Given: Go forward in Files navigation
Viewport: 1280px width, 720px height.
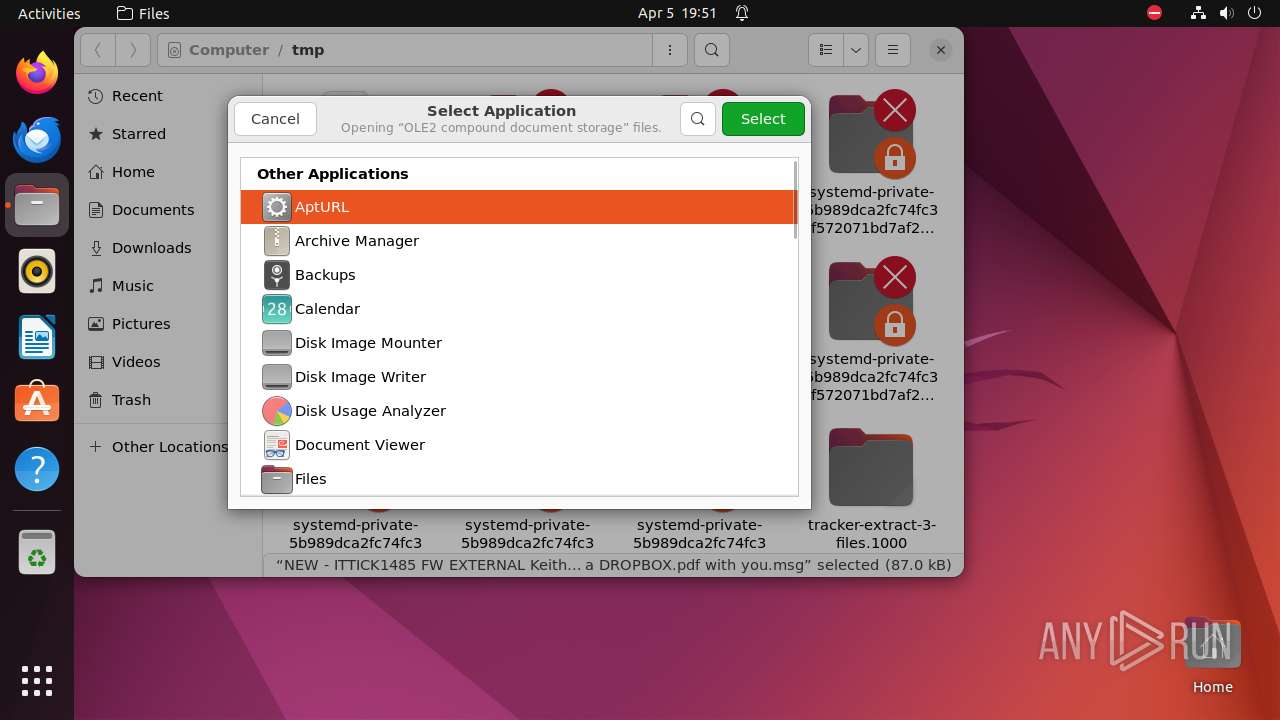Looking at the screenshot, I should pos(133,50).
